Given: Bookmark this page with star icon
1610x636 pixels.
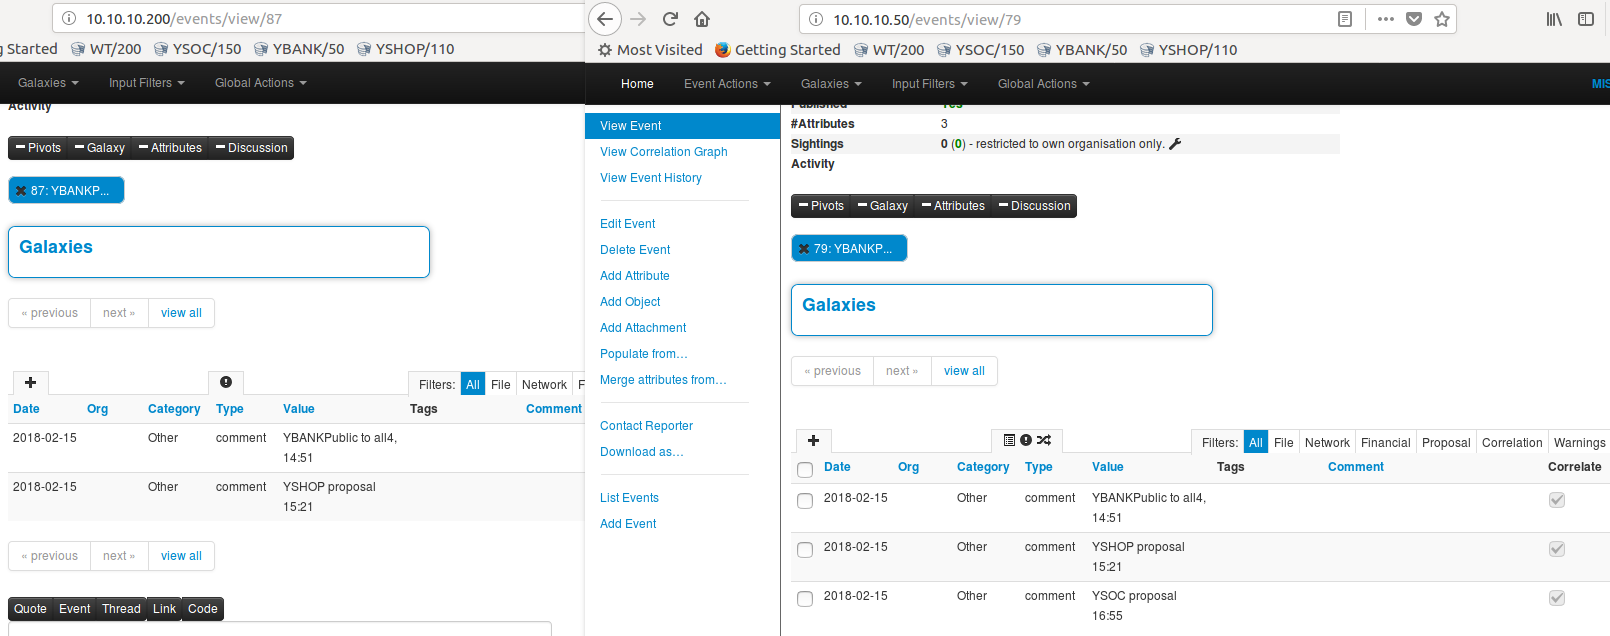Looking at the screenshot, I should [1441, 19].
